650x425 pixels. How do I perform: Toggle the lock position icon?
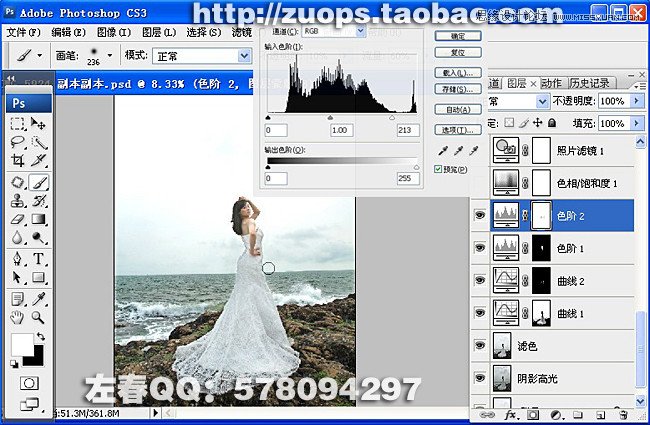tap(538, 123)
